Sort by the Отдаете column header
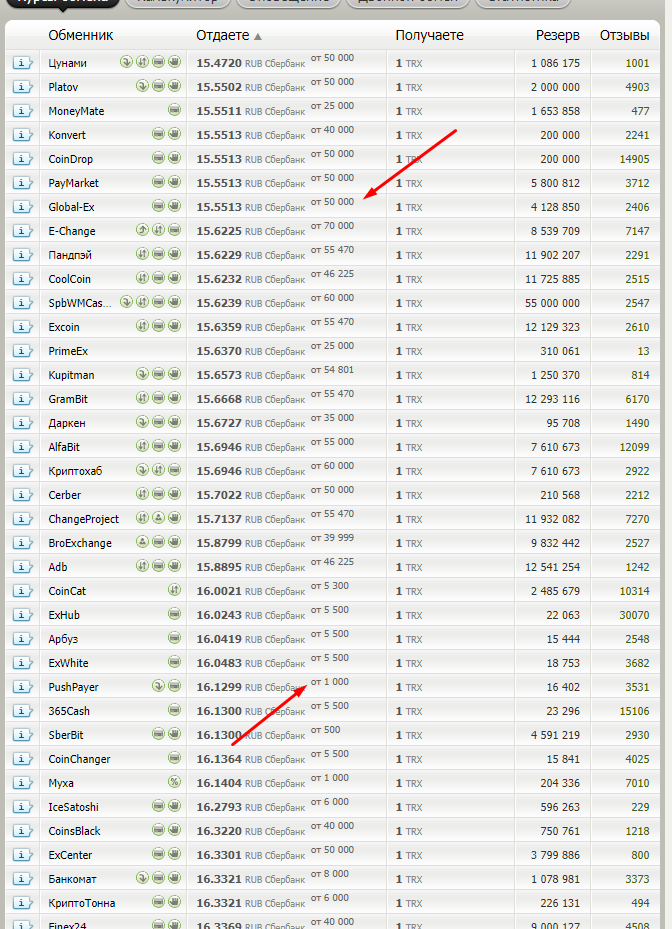This screenshot has height=929, width=672. click(x=223, y=36)
